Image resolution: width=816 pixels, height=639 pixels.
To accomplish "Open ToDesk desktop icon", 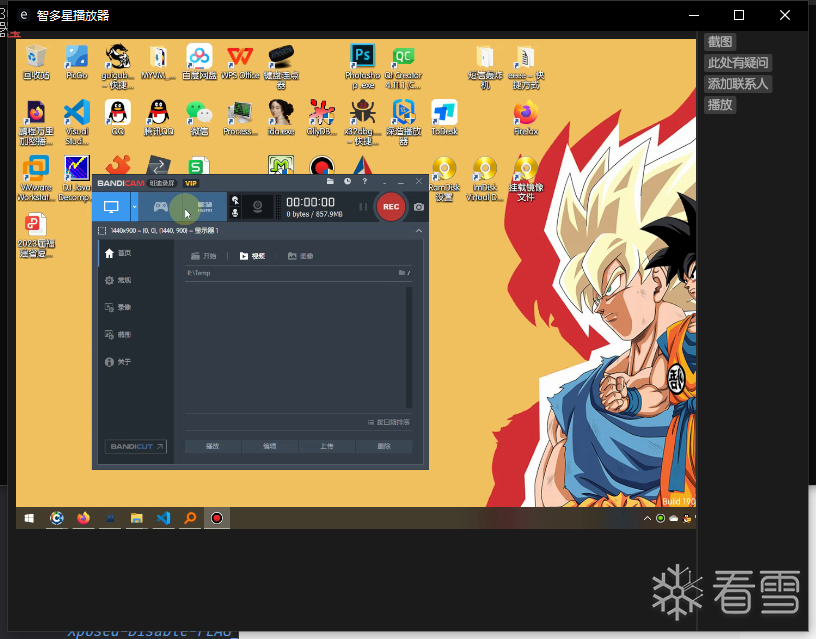I will (444, 118).
